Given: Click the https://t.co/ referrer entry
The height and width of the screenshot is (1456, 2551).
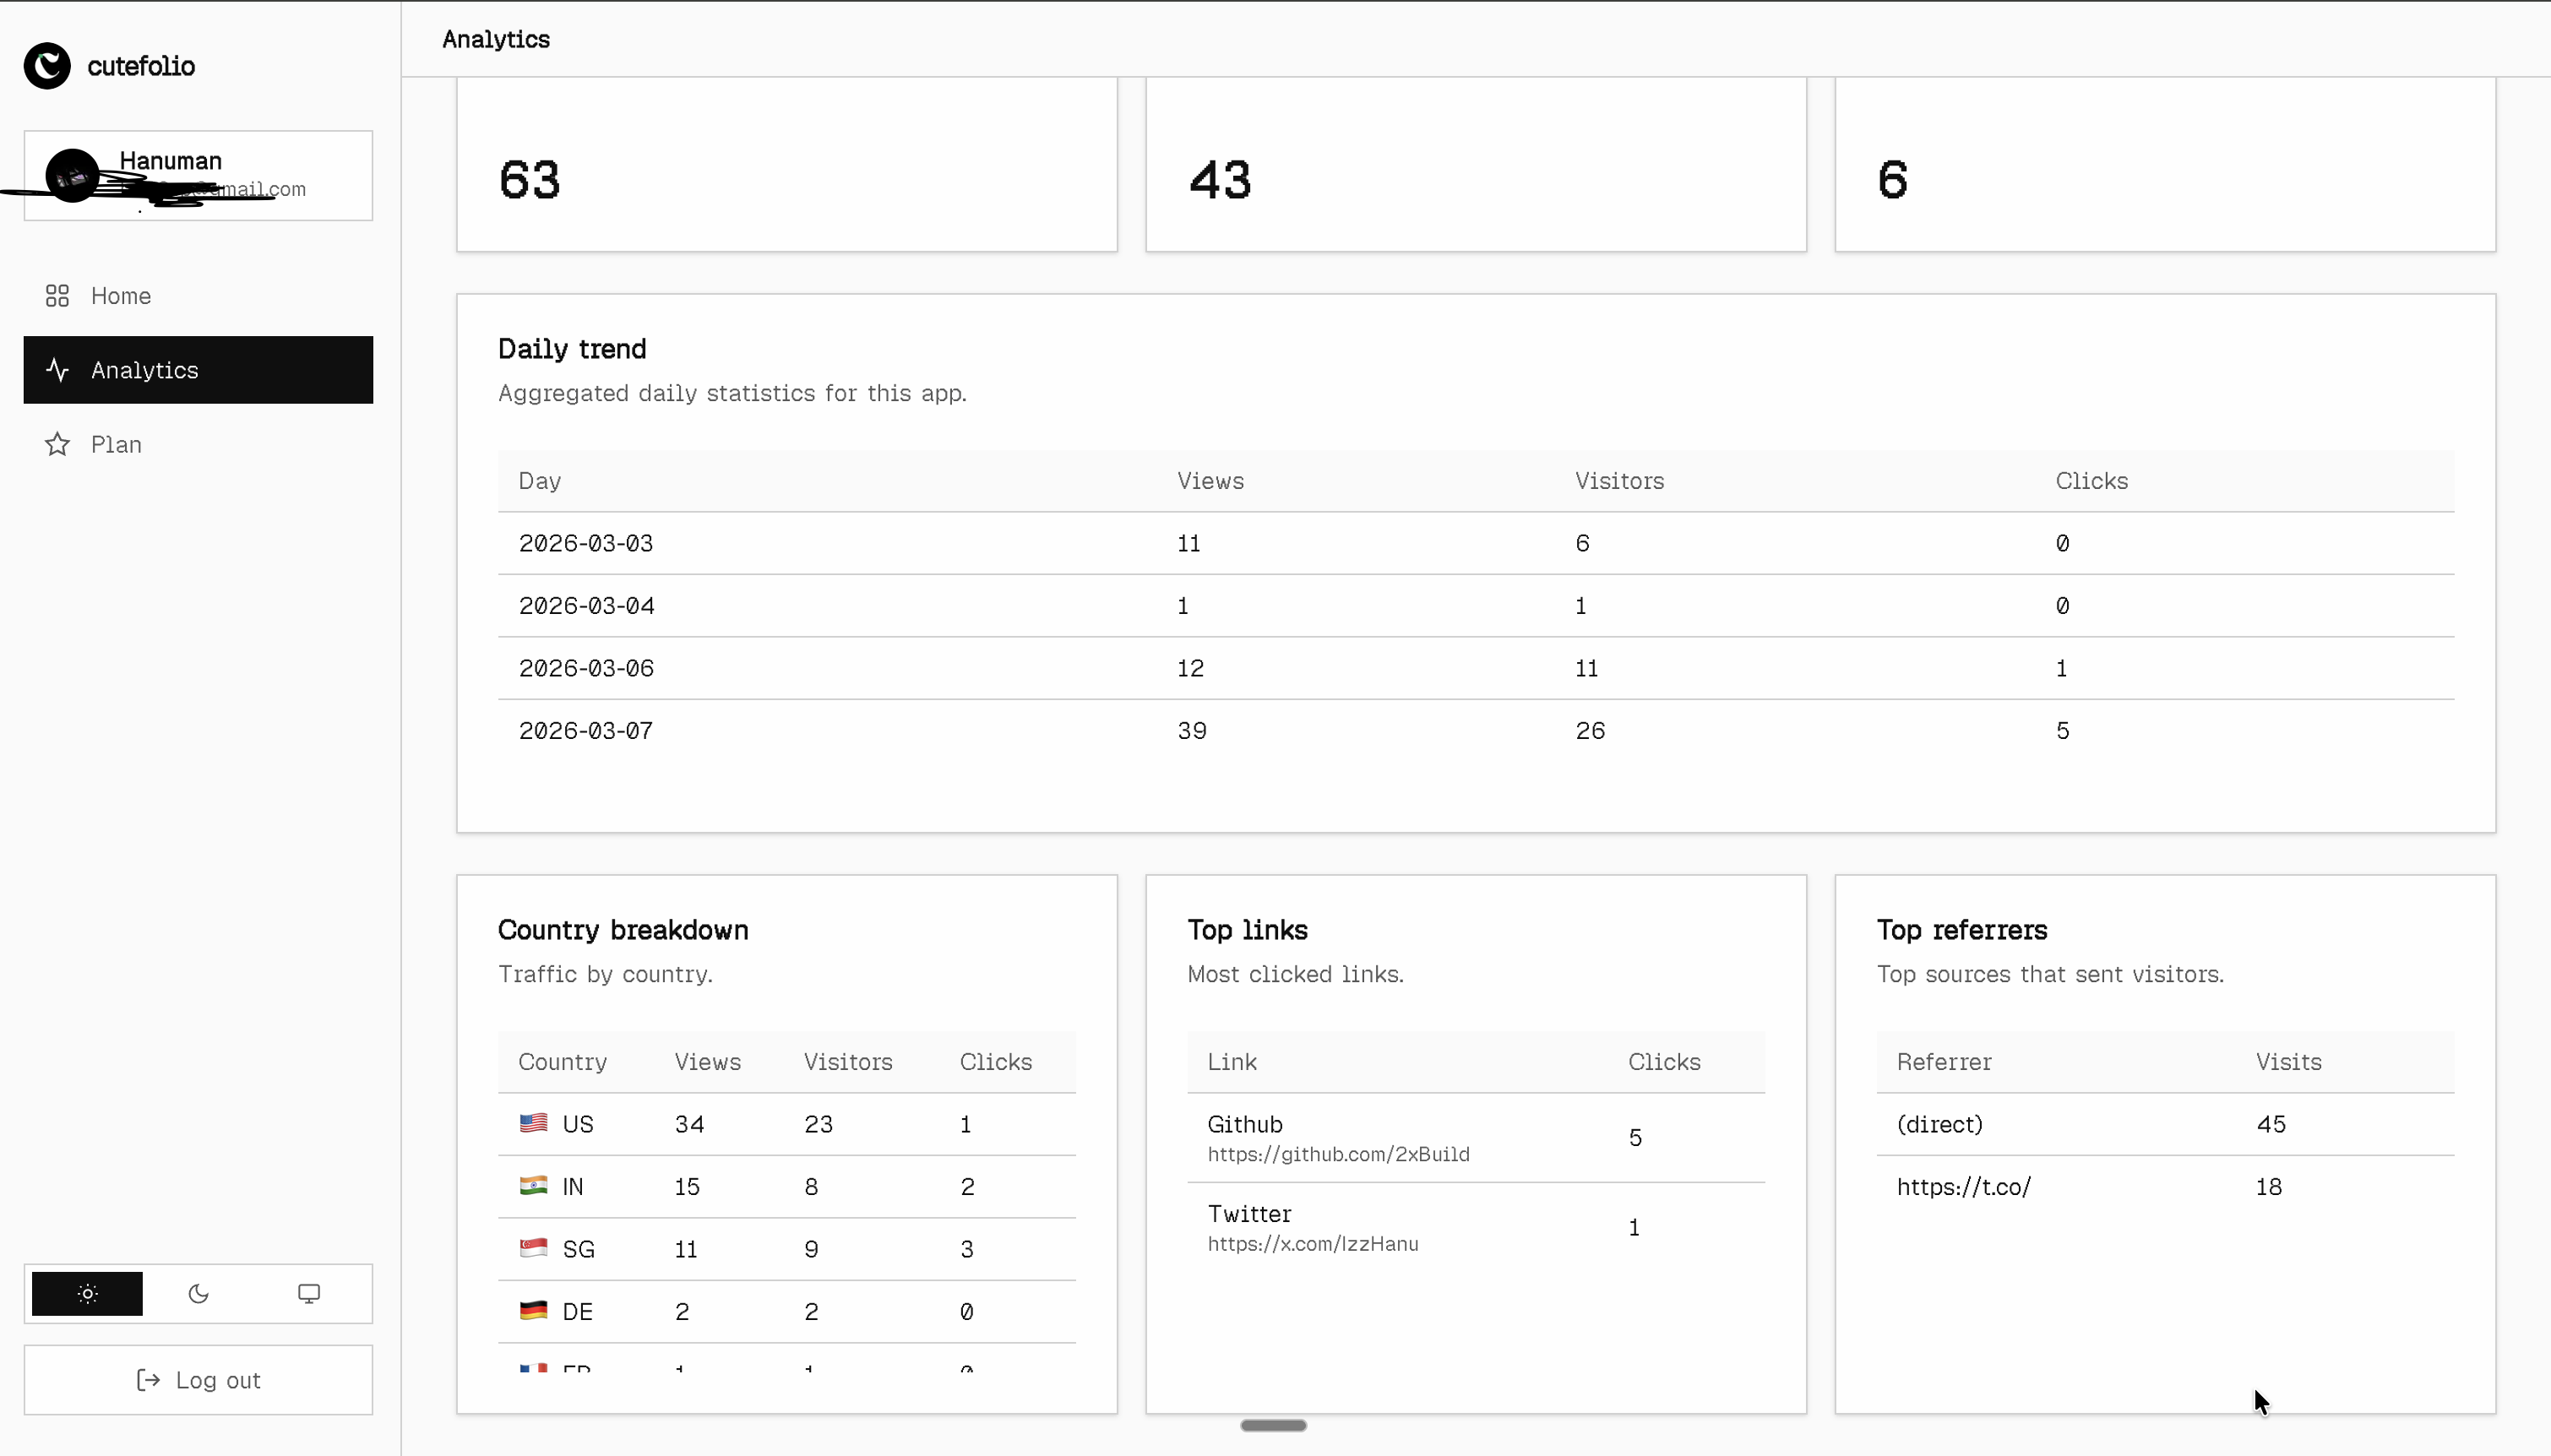Looking at the screenshot, I should (1963, 1187).
